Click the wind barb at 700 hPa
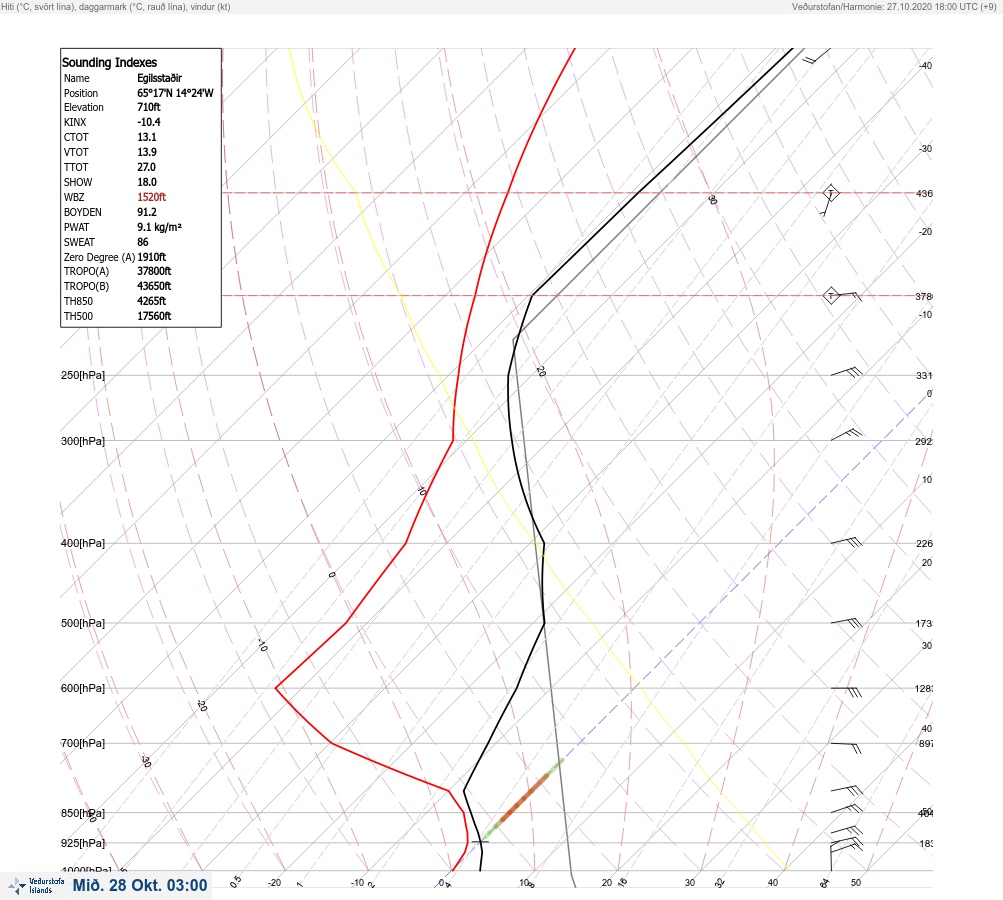Screen dimensions: 1003x900 point(846,747)
